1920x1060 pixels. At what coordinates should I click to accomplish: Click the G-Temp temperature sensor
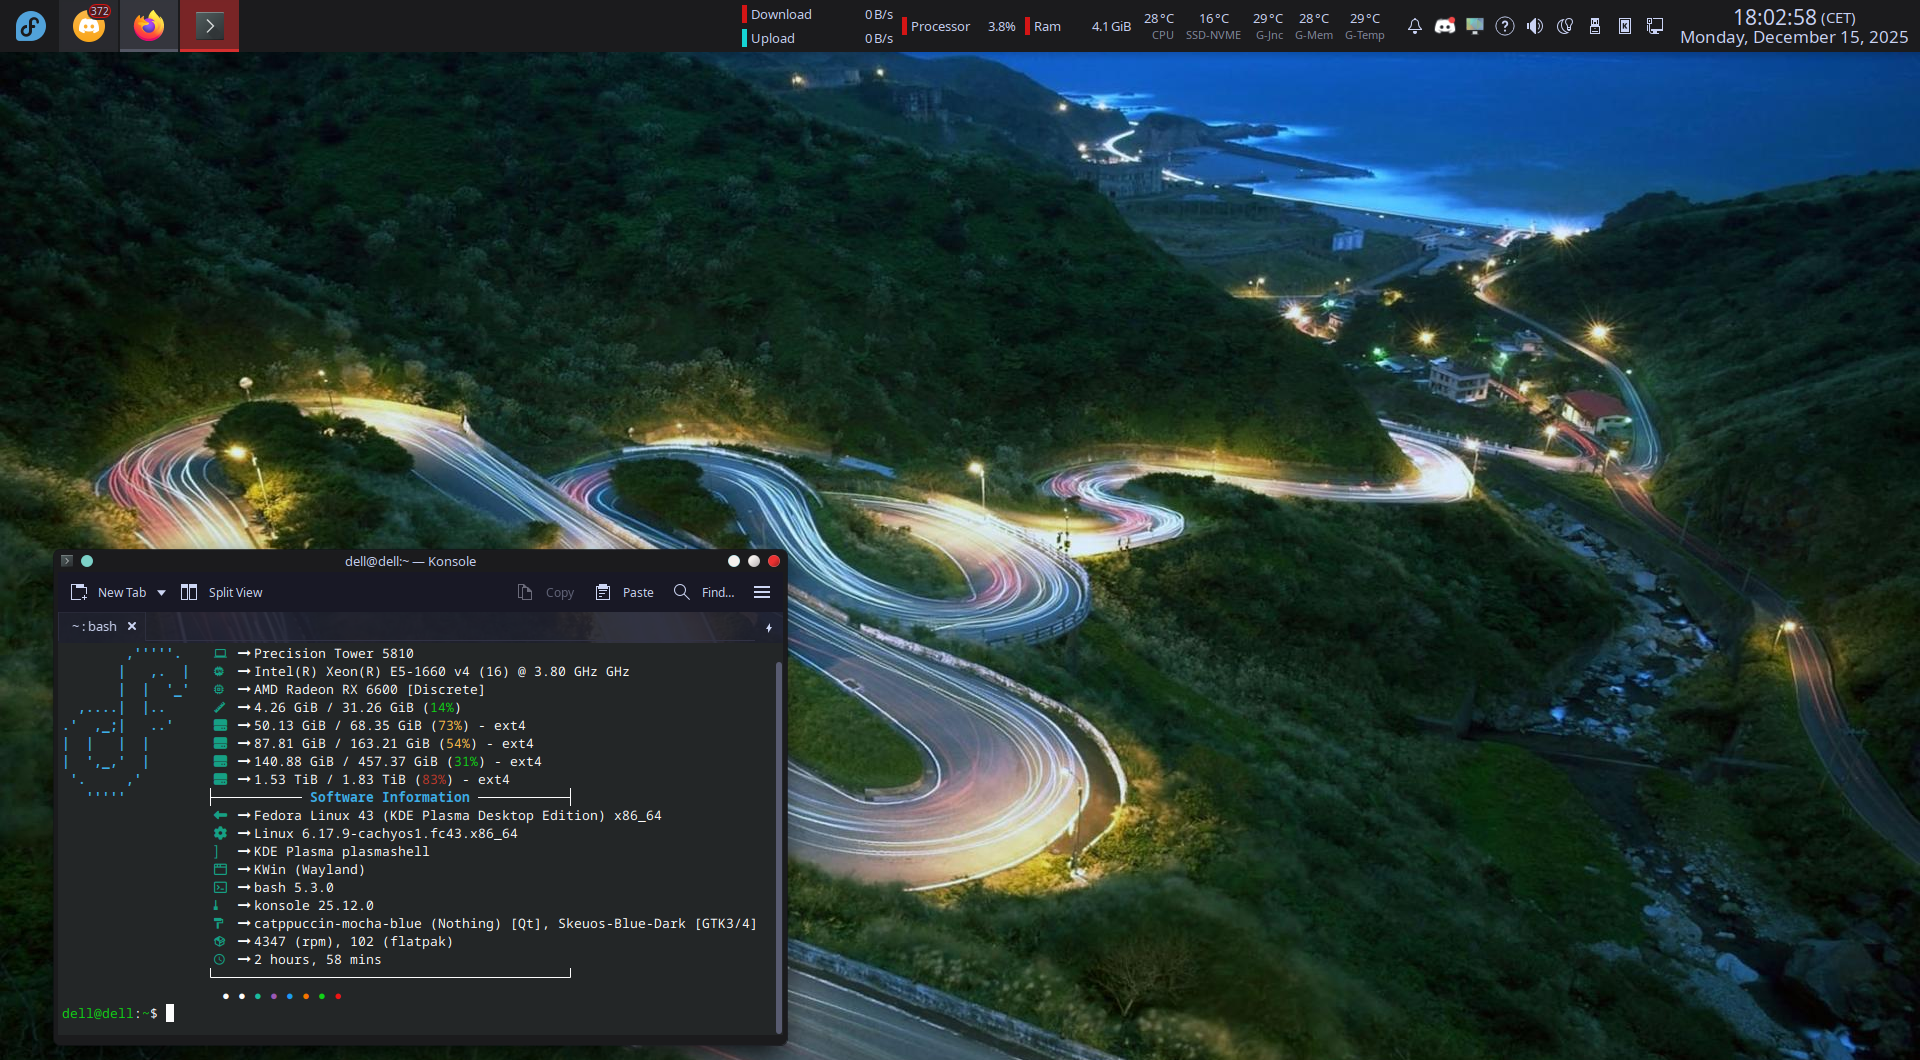(x=1365, y=26)
